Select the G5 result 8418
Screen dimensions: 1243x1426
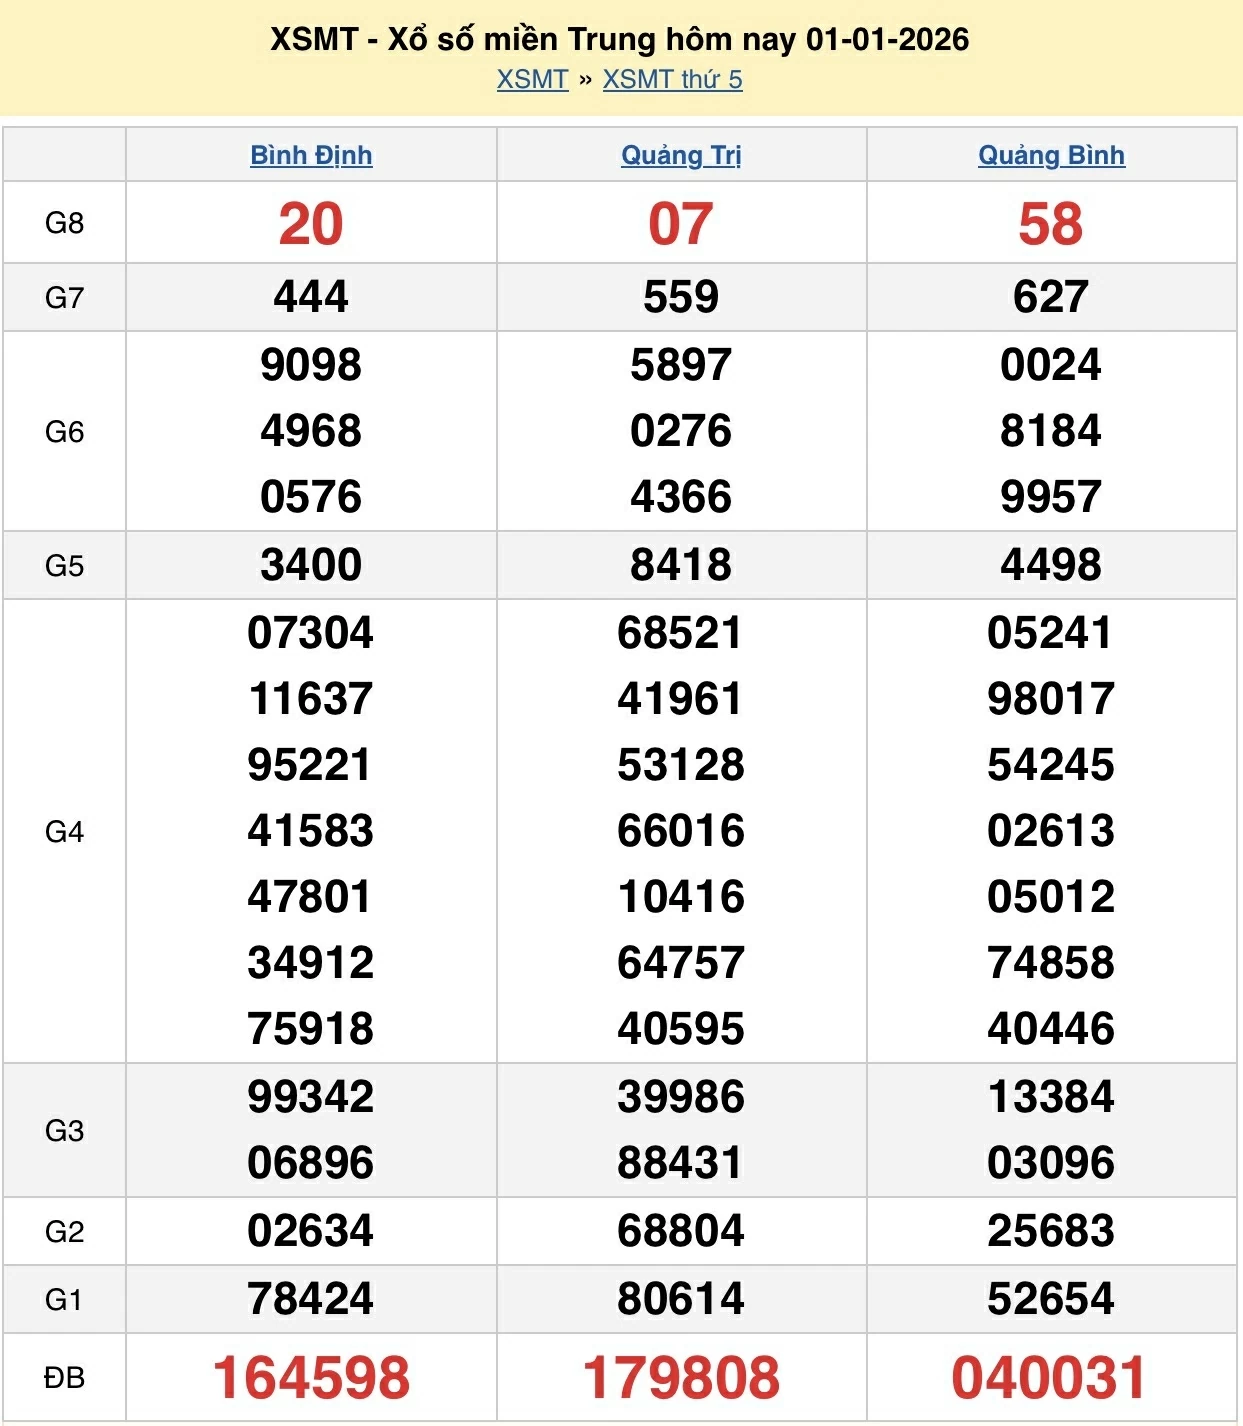[681, 565]
